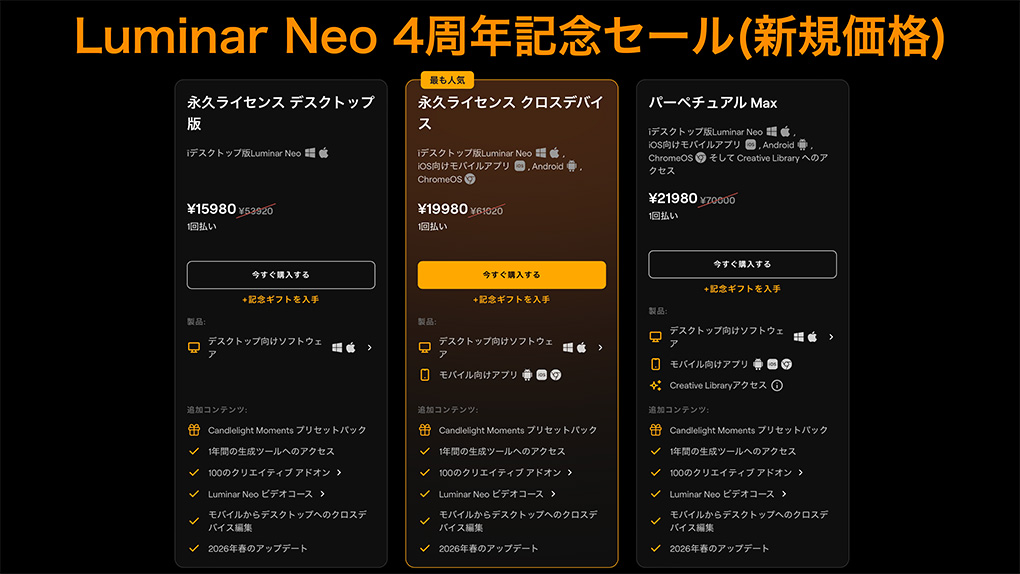Click the ¥21980 price on the Max plan
Viewport: 1020px width, 574px height.
click(671, 198)
